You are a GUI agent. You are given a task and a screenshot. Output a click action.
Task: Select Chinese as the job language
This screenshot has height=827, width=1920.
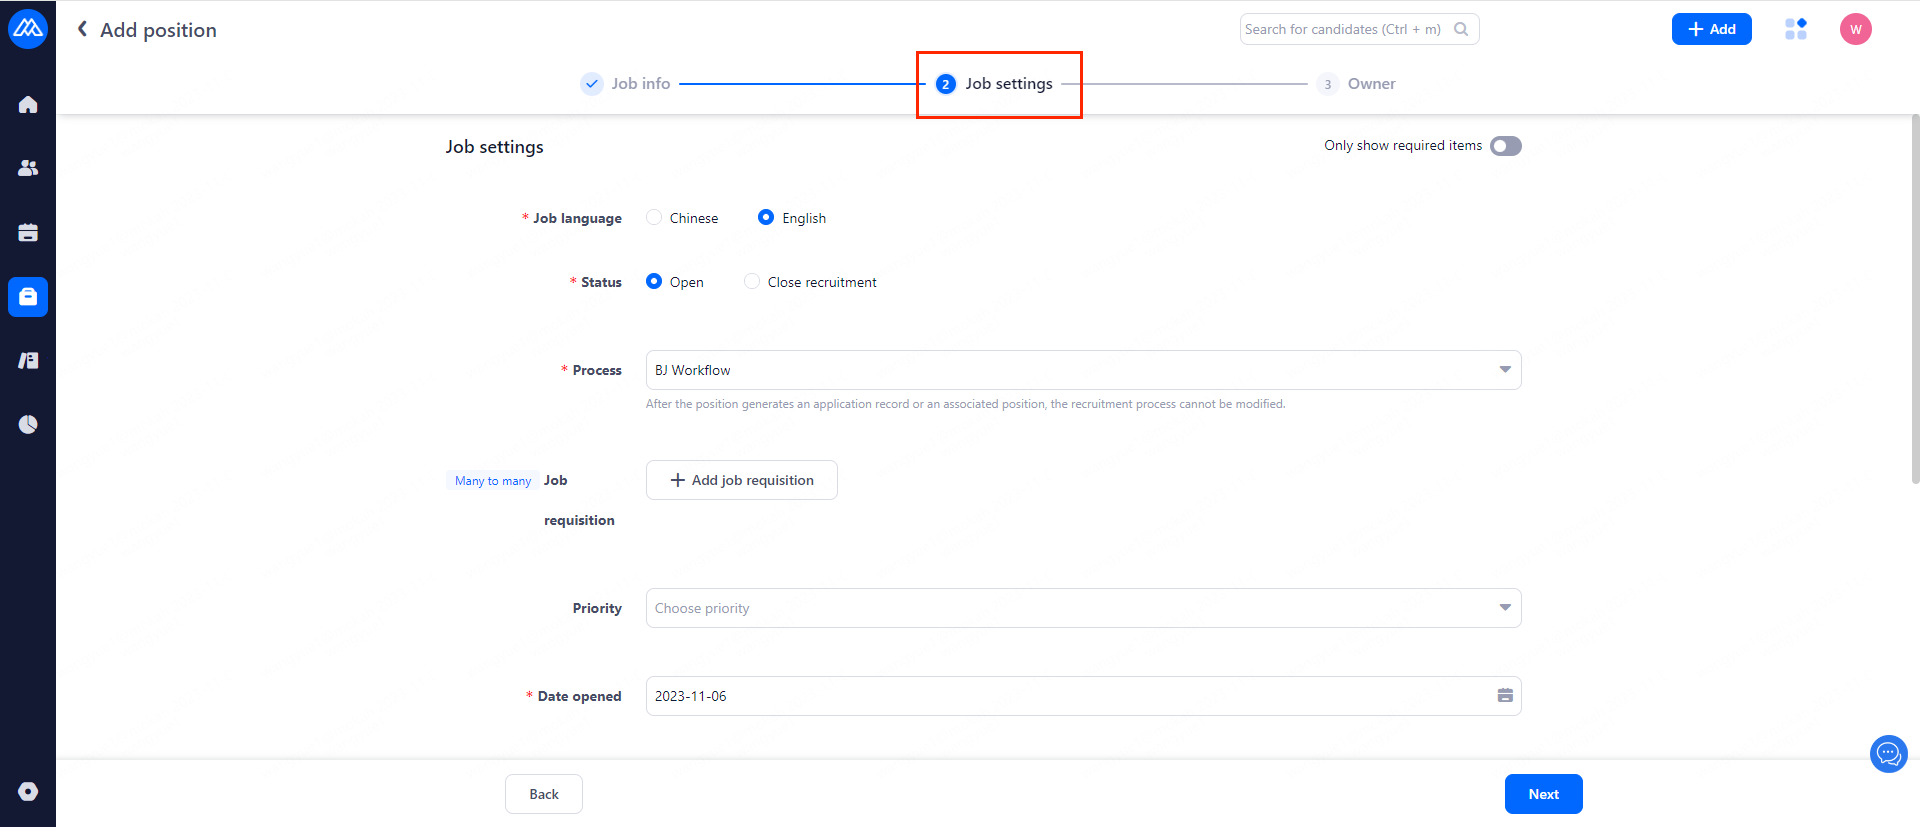654,217
